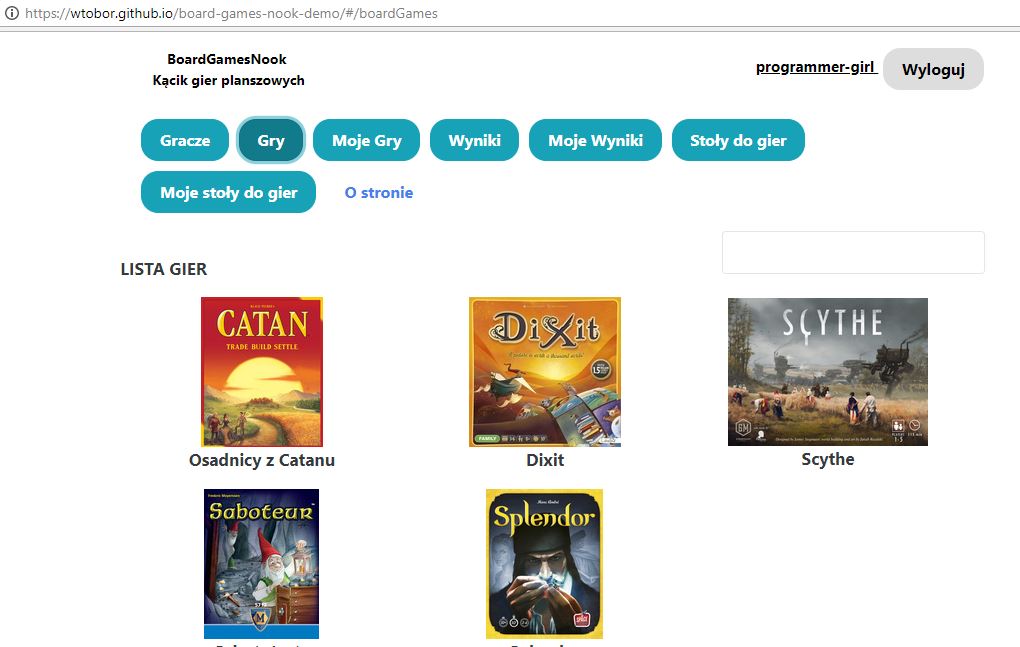Open the Scythe game cover image
The height and width of the screenshot is (647, 1020).
click(x=827, y=371)
